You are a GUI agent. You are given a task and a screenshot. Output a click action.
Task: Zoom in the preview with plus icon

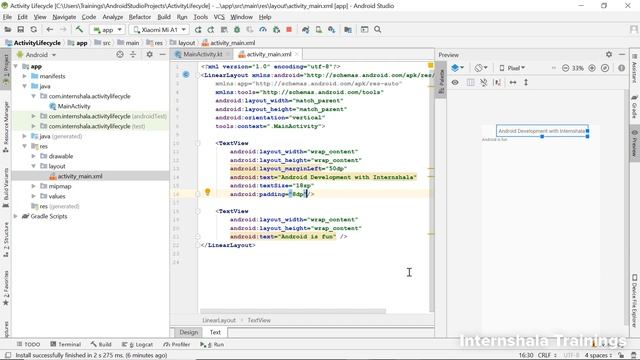point(592,68)
